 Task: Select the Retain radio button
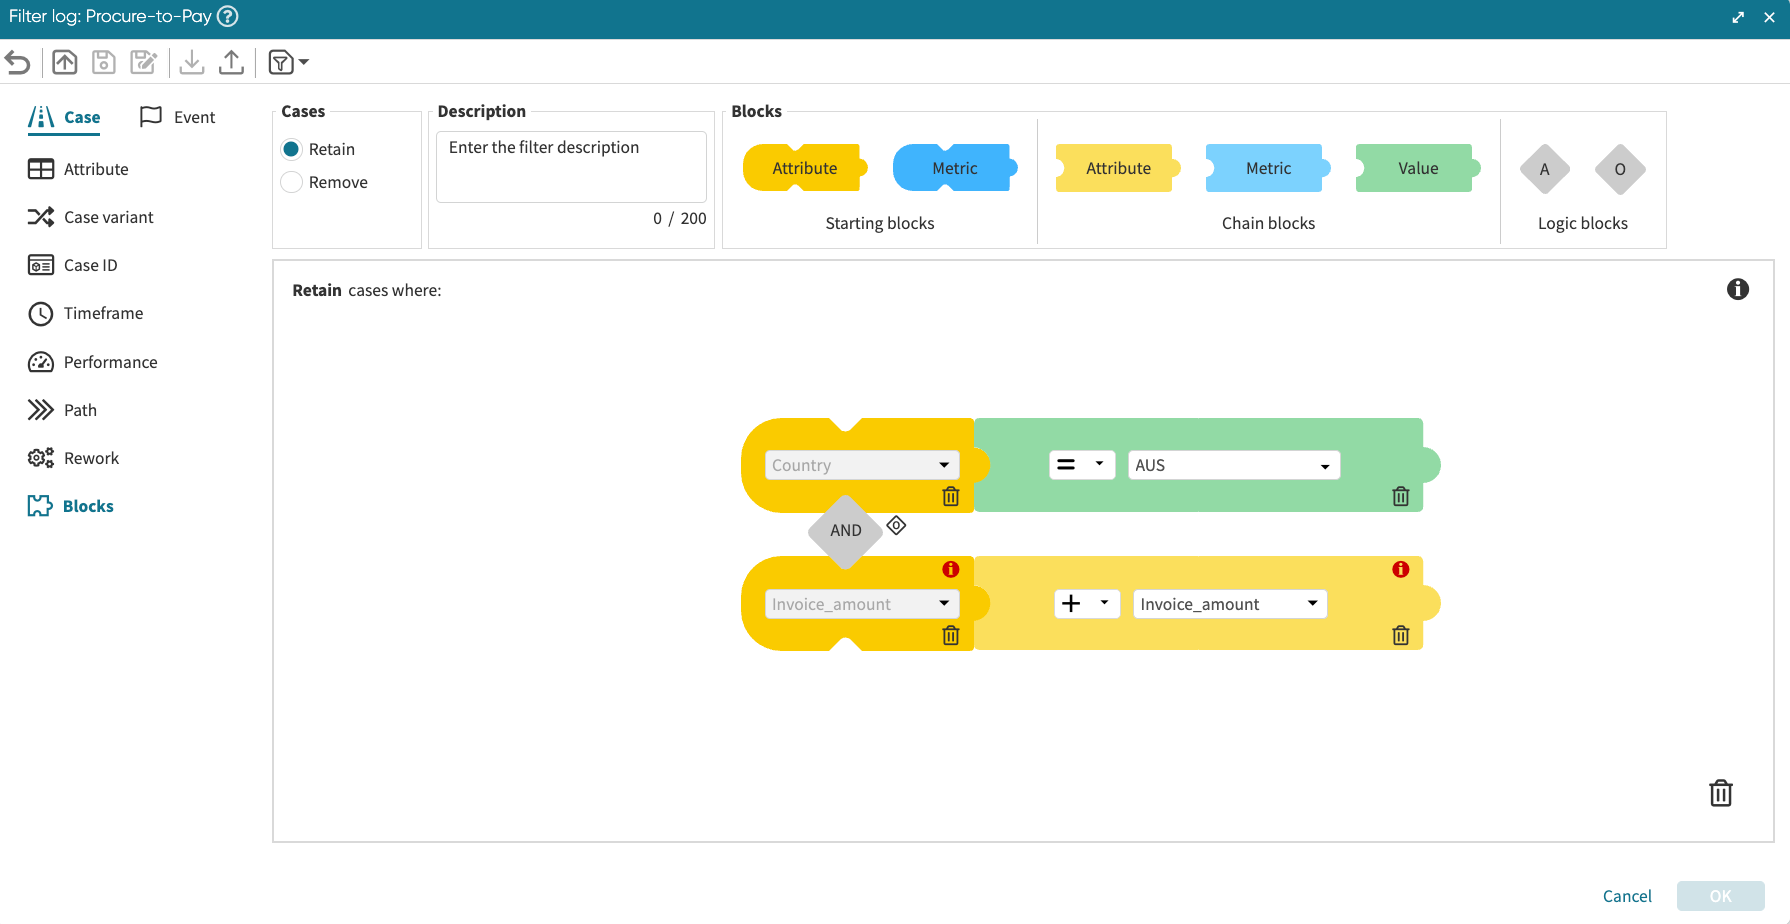click(x=292, y=149)
